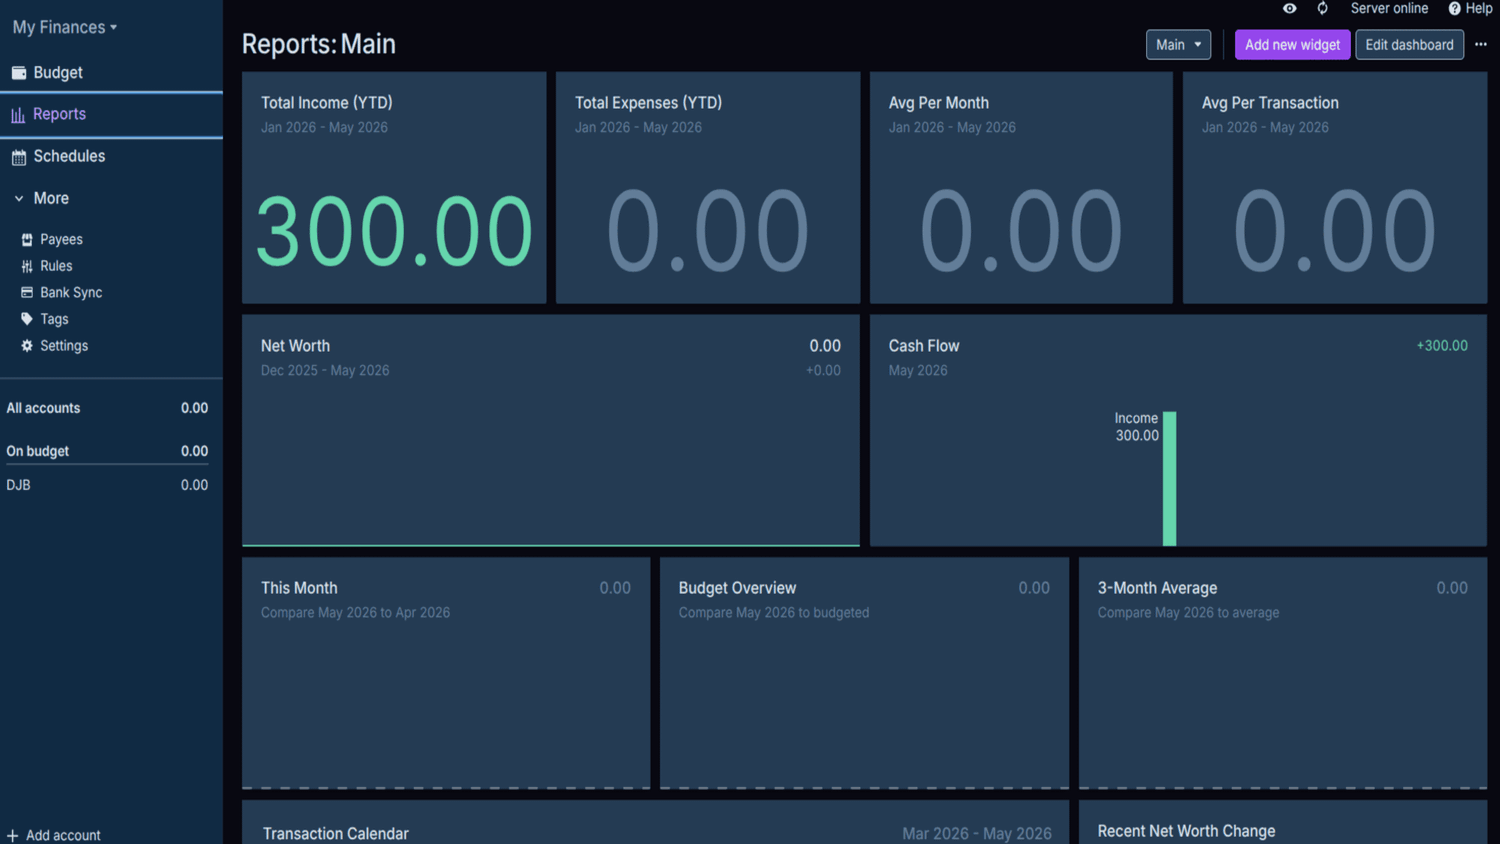The image size is (1500, 844).
Task: Click the Settings gear icon
Action: click(x=27, y=346)
